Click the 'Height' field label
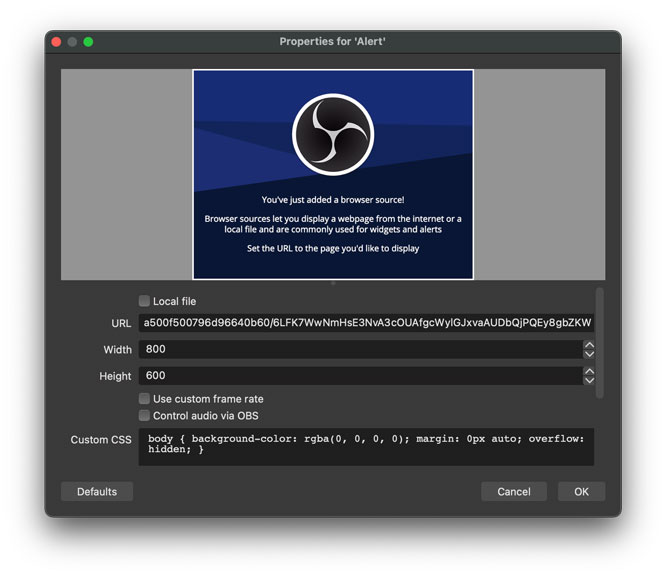The height and width of the screenshot is (576, 666). (115, 376)
